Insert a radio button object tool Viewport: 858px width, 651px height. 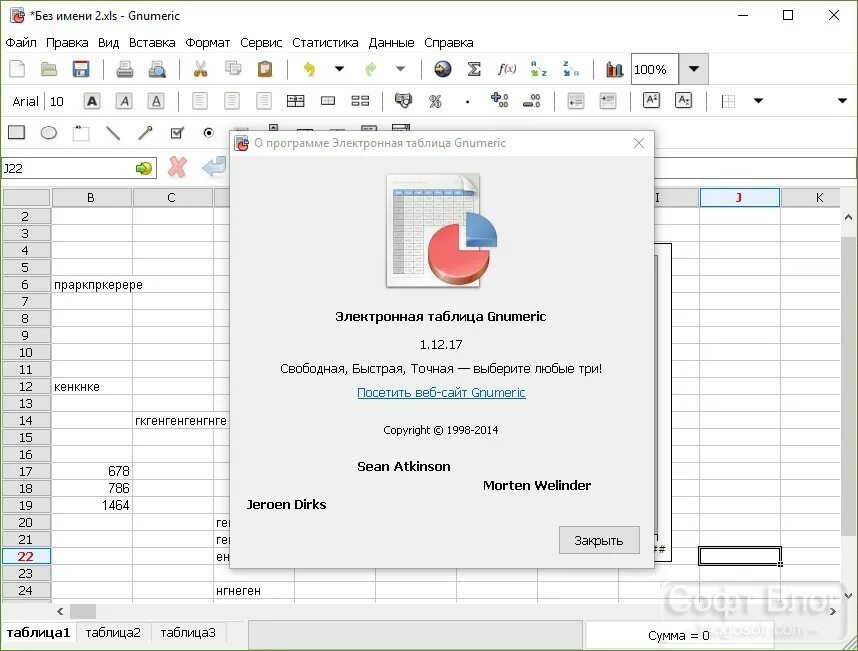(x=208, y=133)
